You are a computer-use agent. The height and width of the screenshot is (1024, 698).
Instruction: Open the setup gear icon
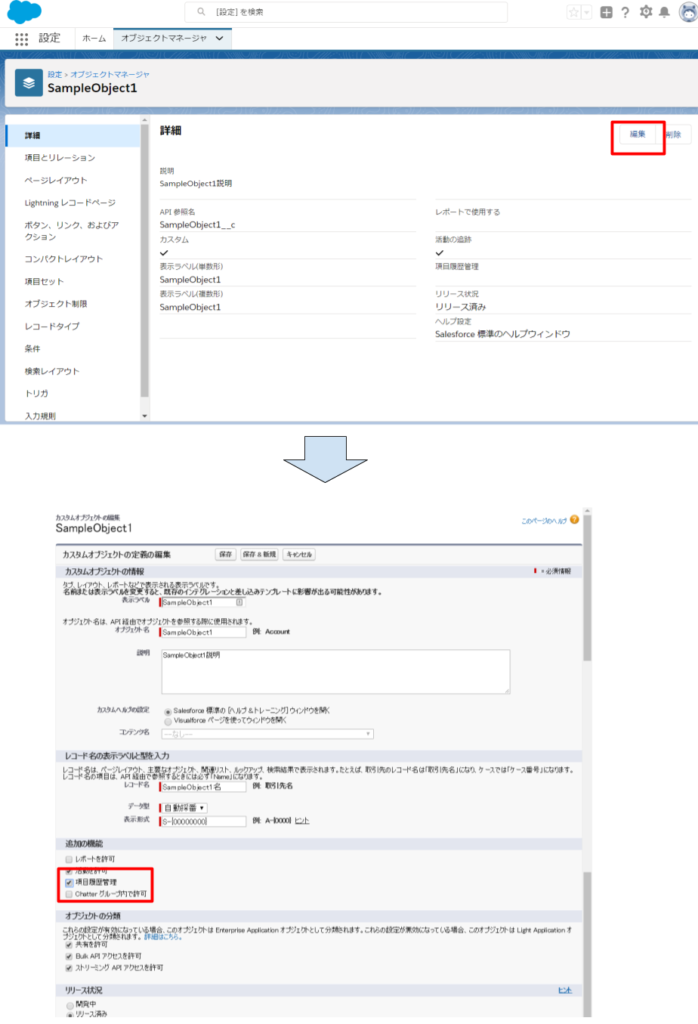coord(646,12)
